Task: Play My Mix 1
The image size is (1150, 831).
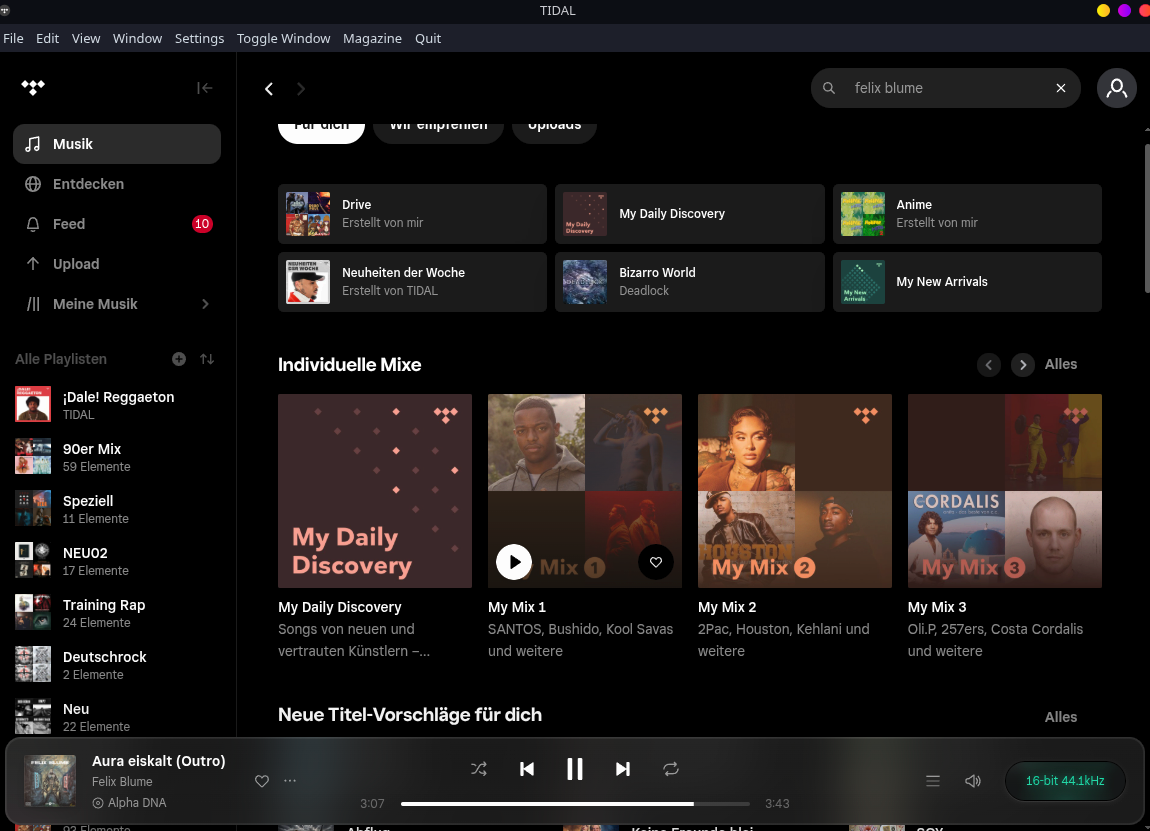Action: [x=514, y=562]
